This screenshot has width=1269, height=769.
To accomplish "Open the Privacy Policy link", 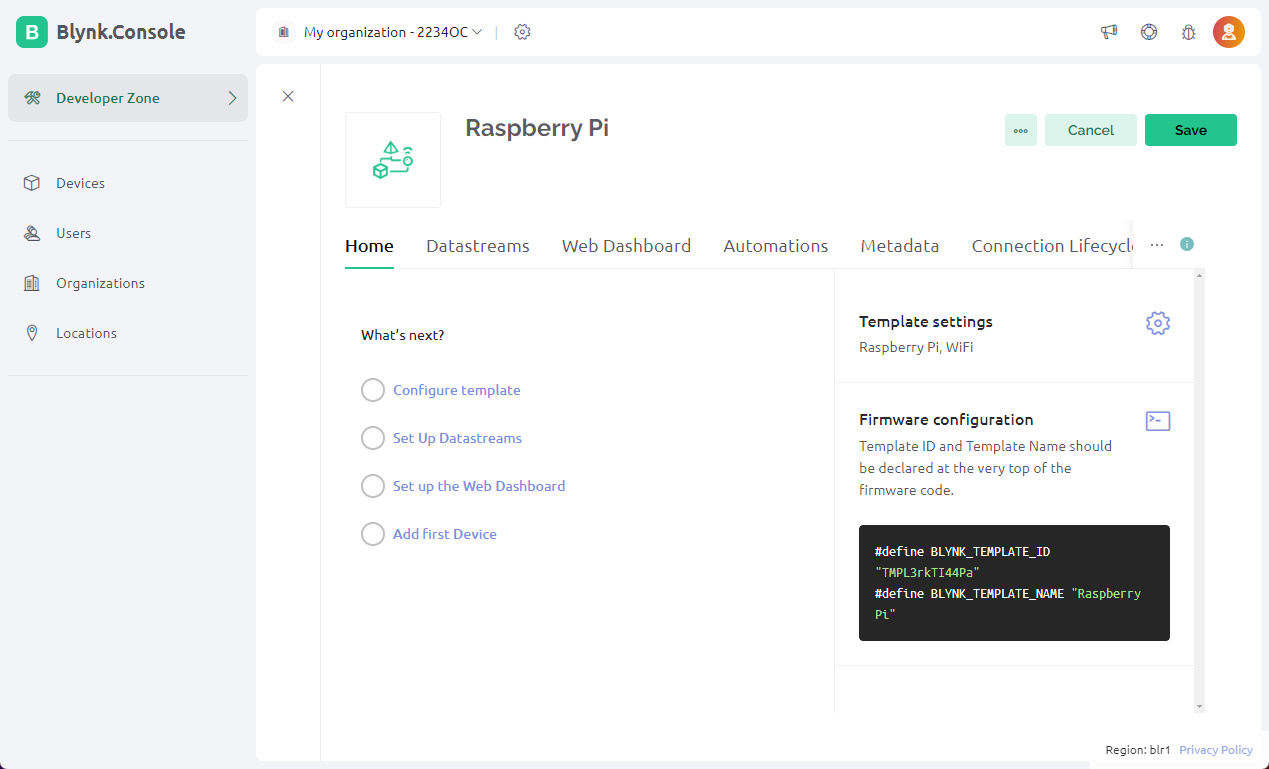I will tap(1216, 749).
